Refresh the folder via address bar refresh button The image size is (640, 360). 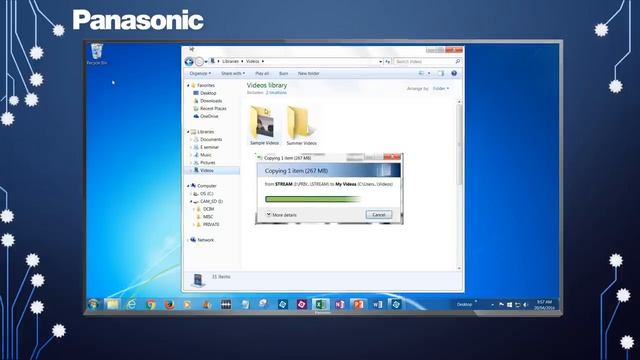tap(387, 62)
